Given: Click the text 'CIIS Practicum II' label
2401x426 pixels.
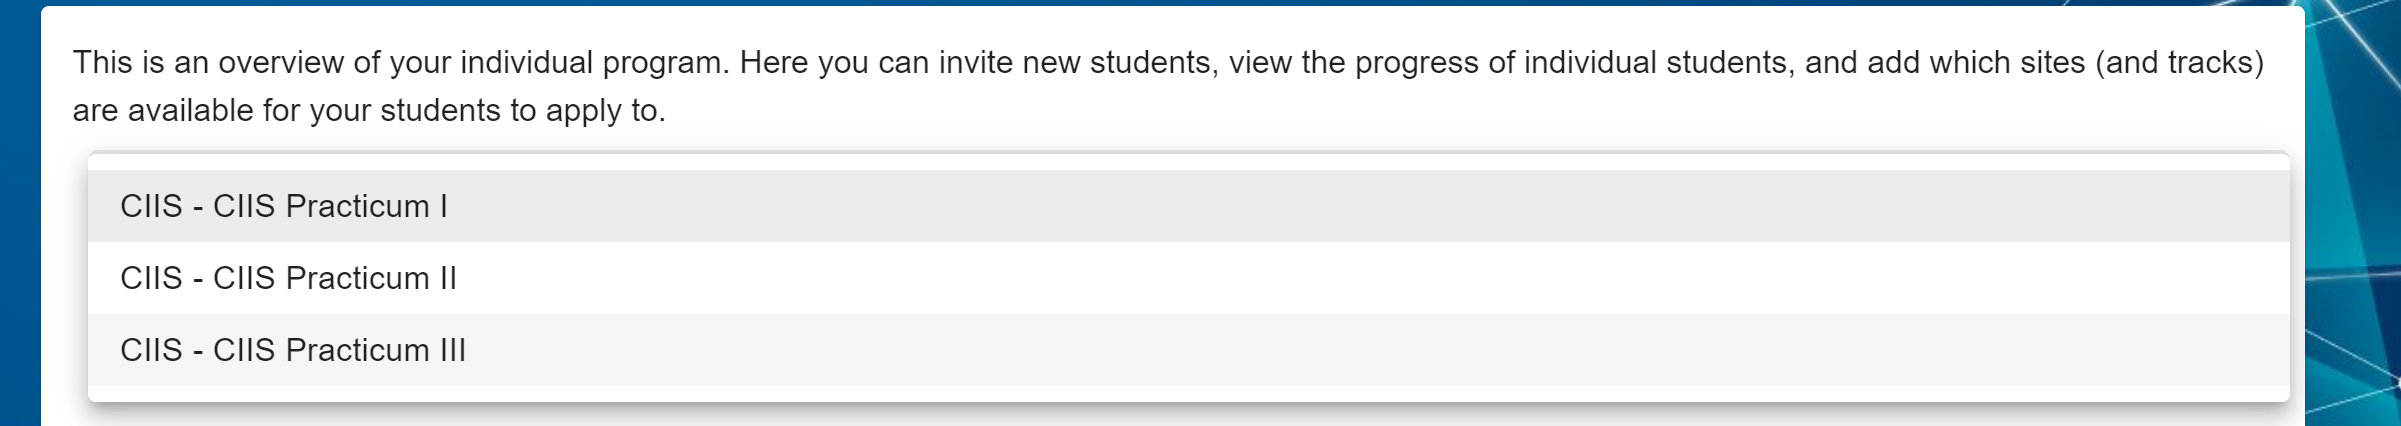Looking at the screenshot, I should (x=335, y=278).
